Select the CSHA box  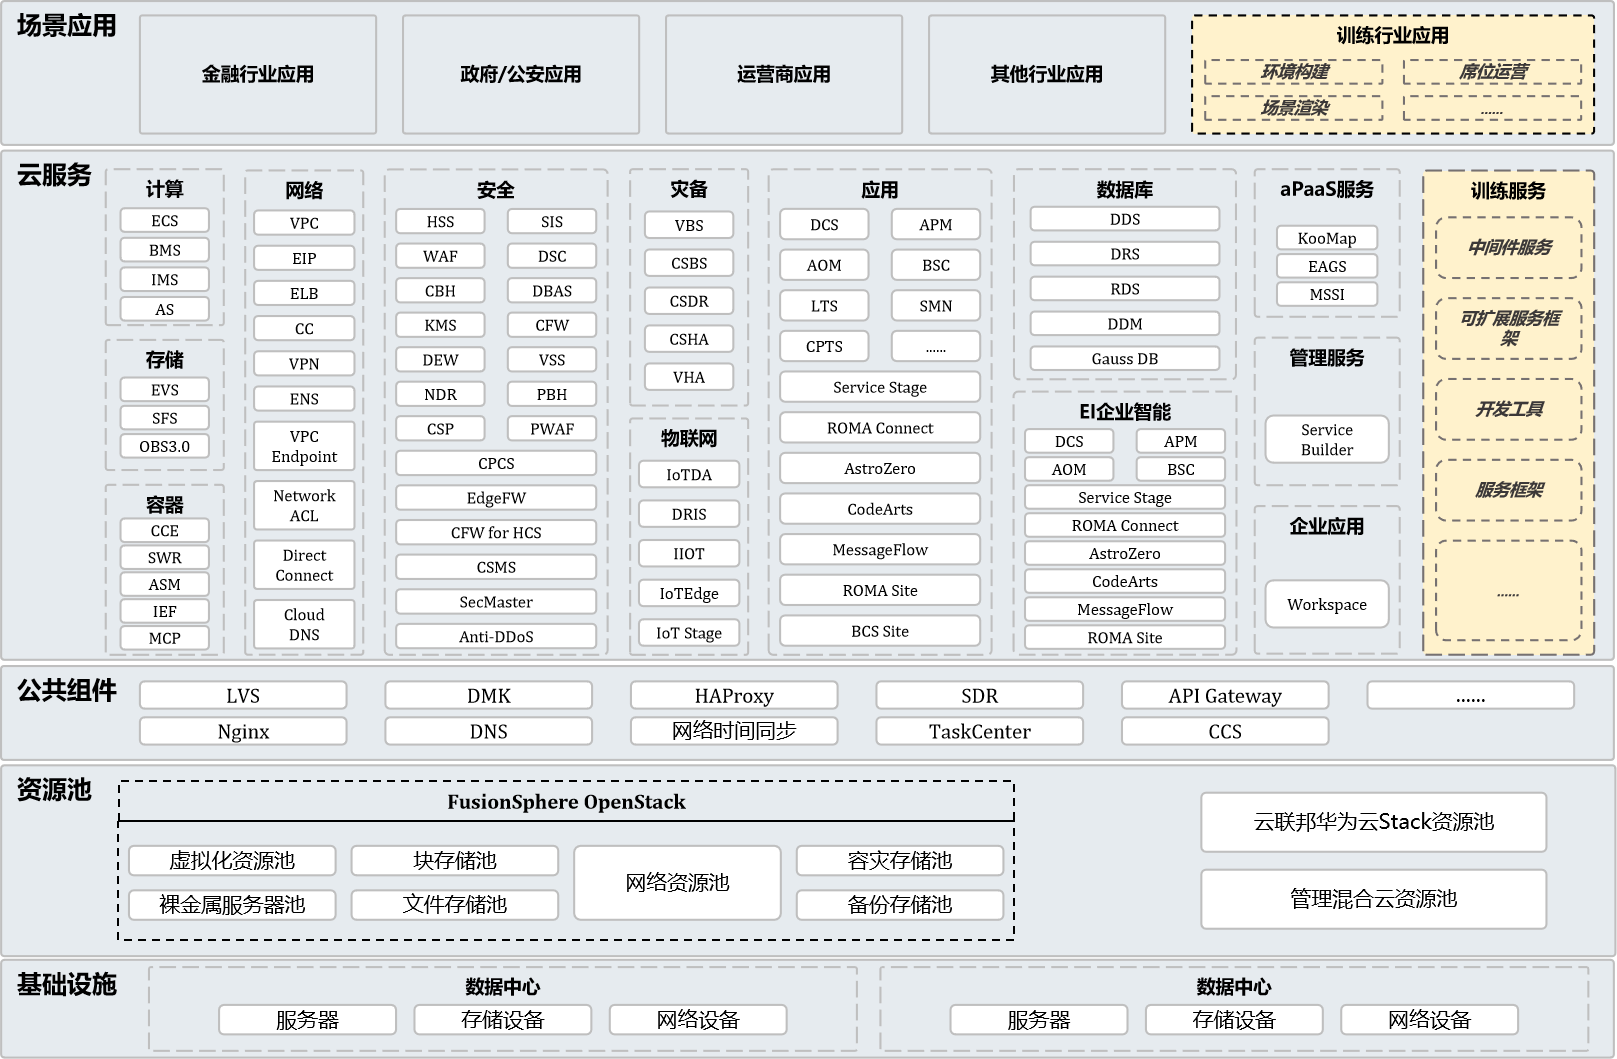(x=689, y=339)
